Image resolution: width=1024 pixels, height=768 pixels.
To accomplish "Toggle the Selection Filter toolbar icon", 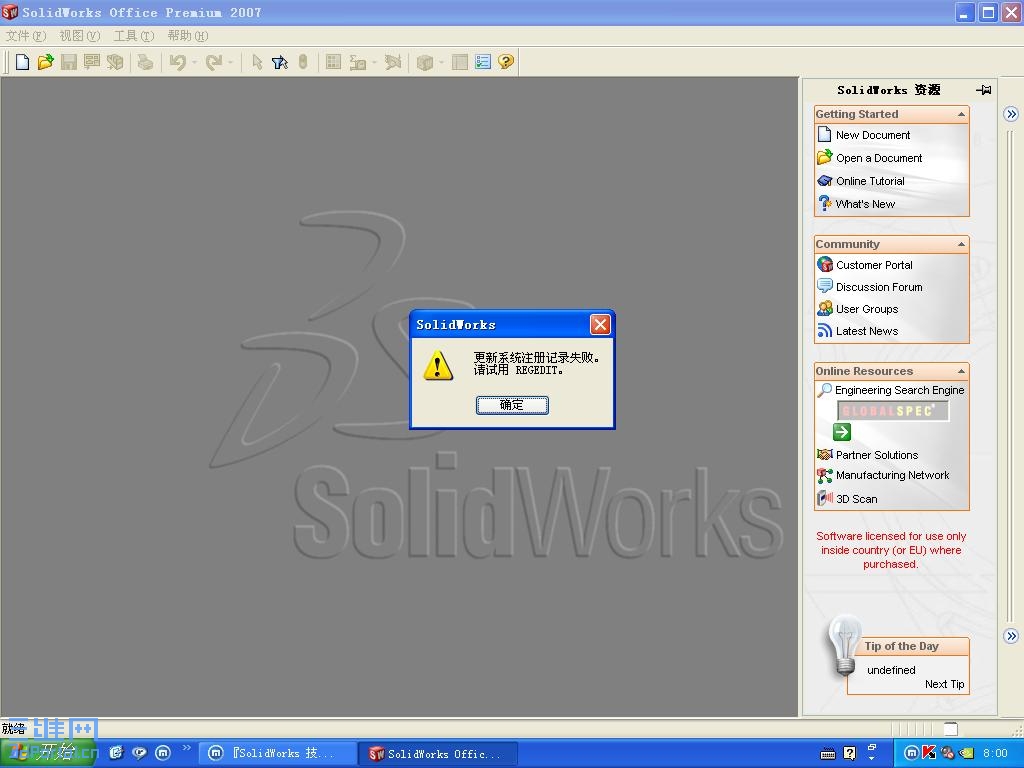I will click(280, 62).
